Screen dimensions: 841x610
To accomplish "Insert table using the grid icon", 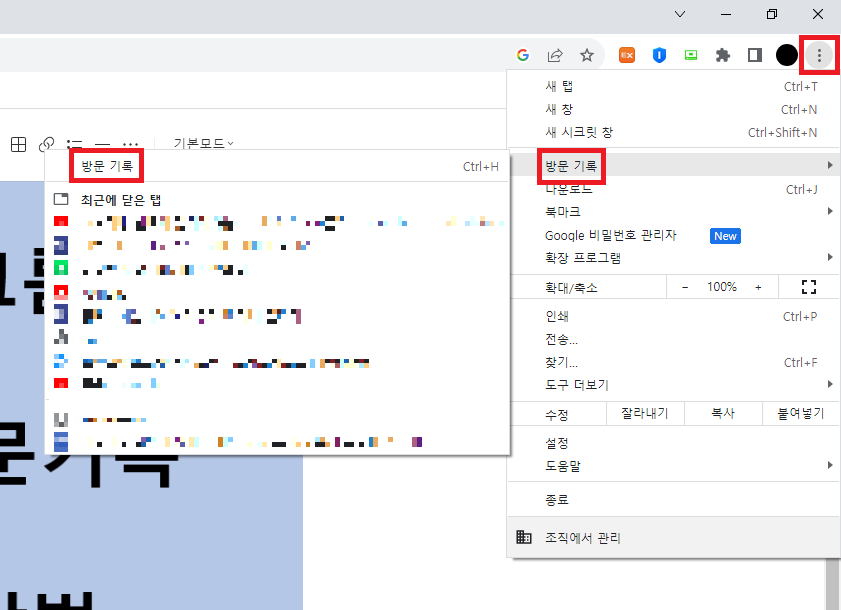I will 18,144.
